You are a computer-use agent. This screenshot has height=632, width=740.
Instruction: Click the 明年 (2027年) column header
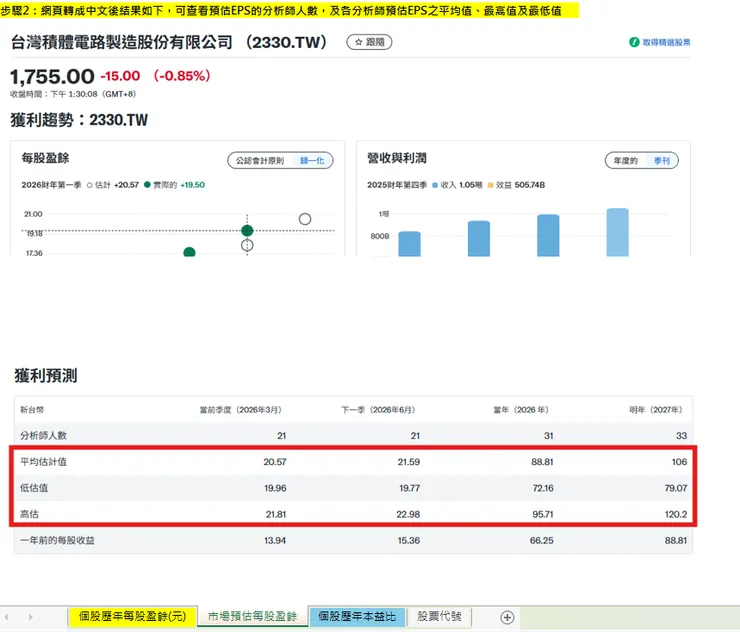(x=656, y=410)
